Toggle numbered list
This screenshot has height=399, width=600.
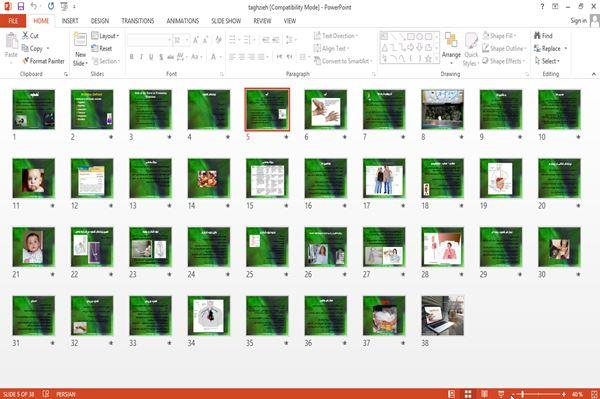(247, 40)
